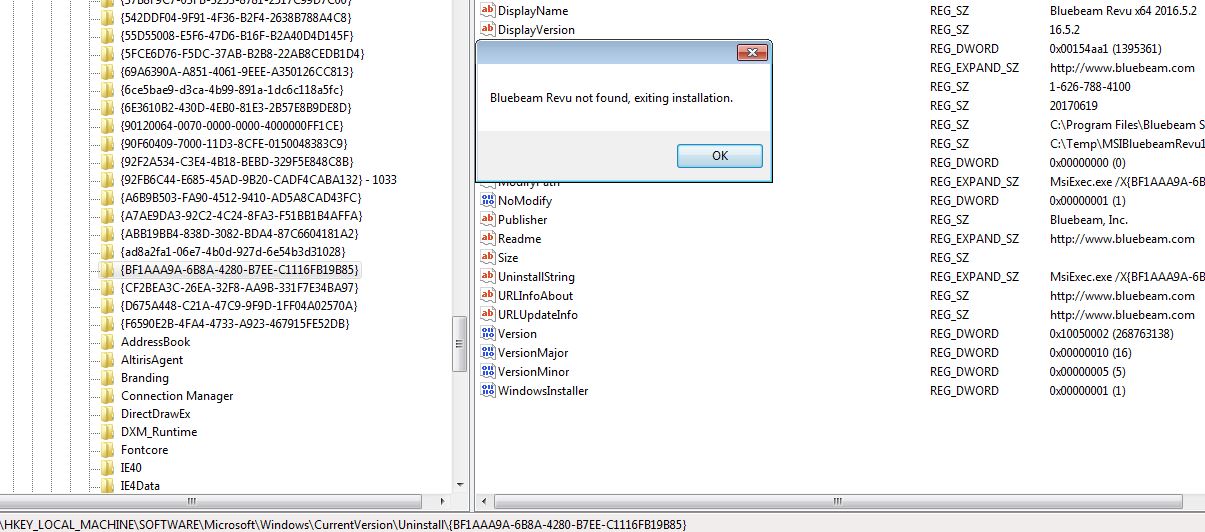The image size is (1205, 532).
Task: Click the phone number 1-626-788-4100
Action: tap(1090, 86)
